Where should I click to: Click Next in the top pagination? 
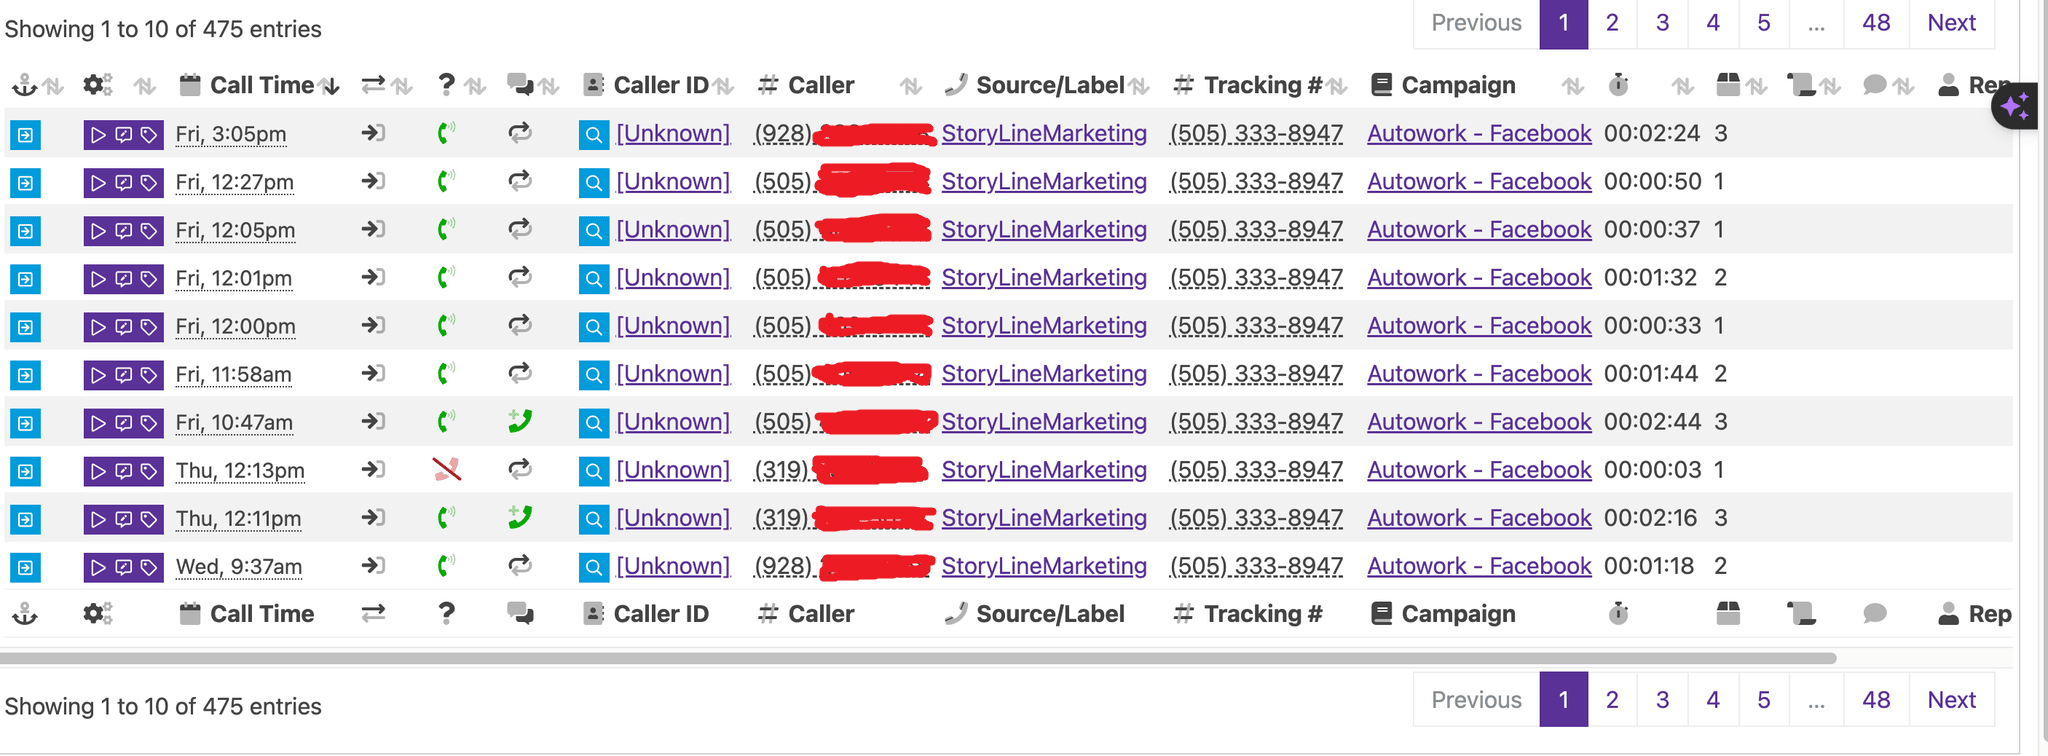[1951, 23]
